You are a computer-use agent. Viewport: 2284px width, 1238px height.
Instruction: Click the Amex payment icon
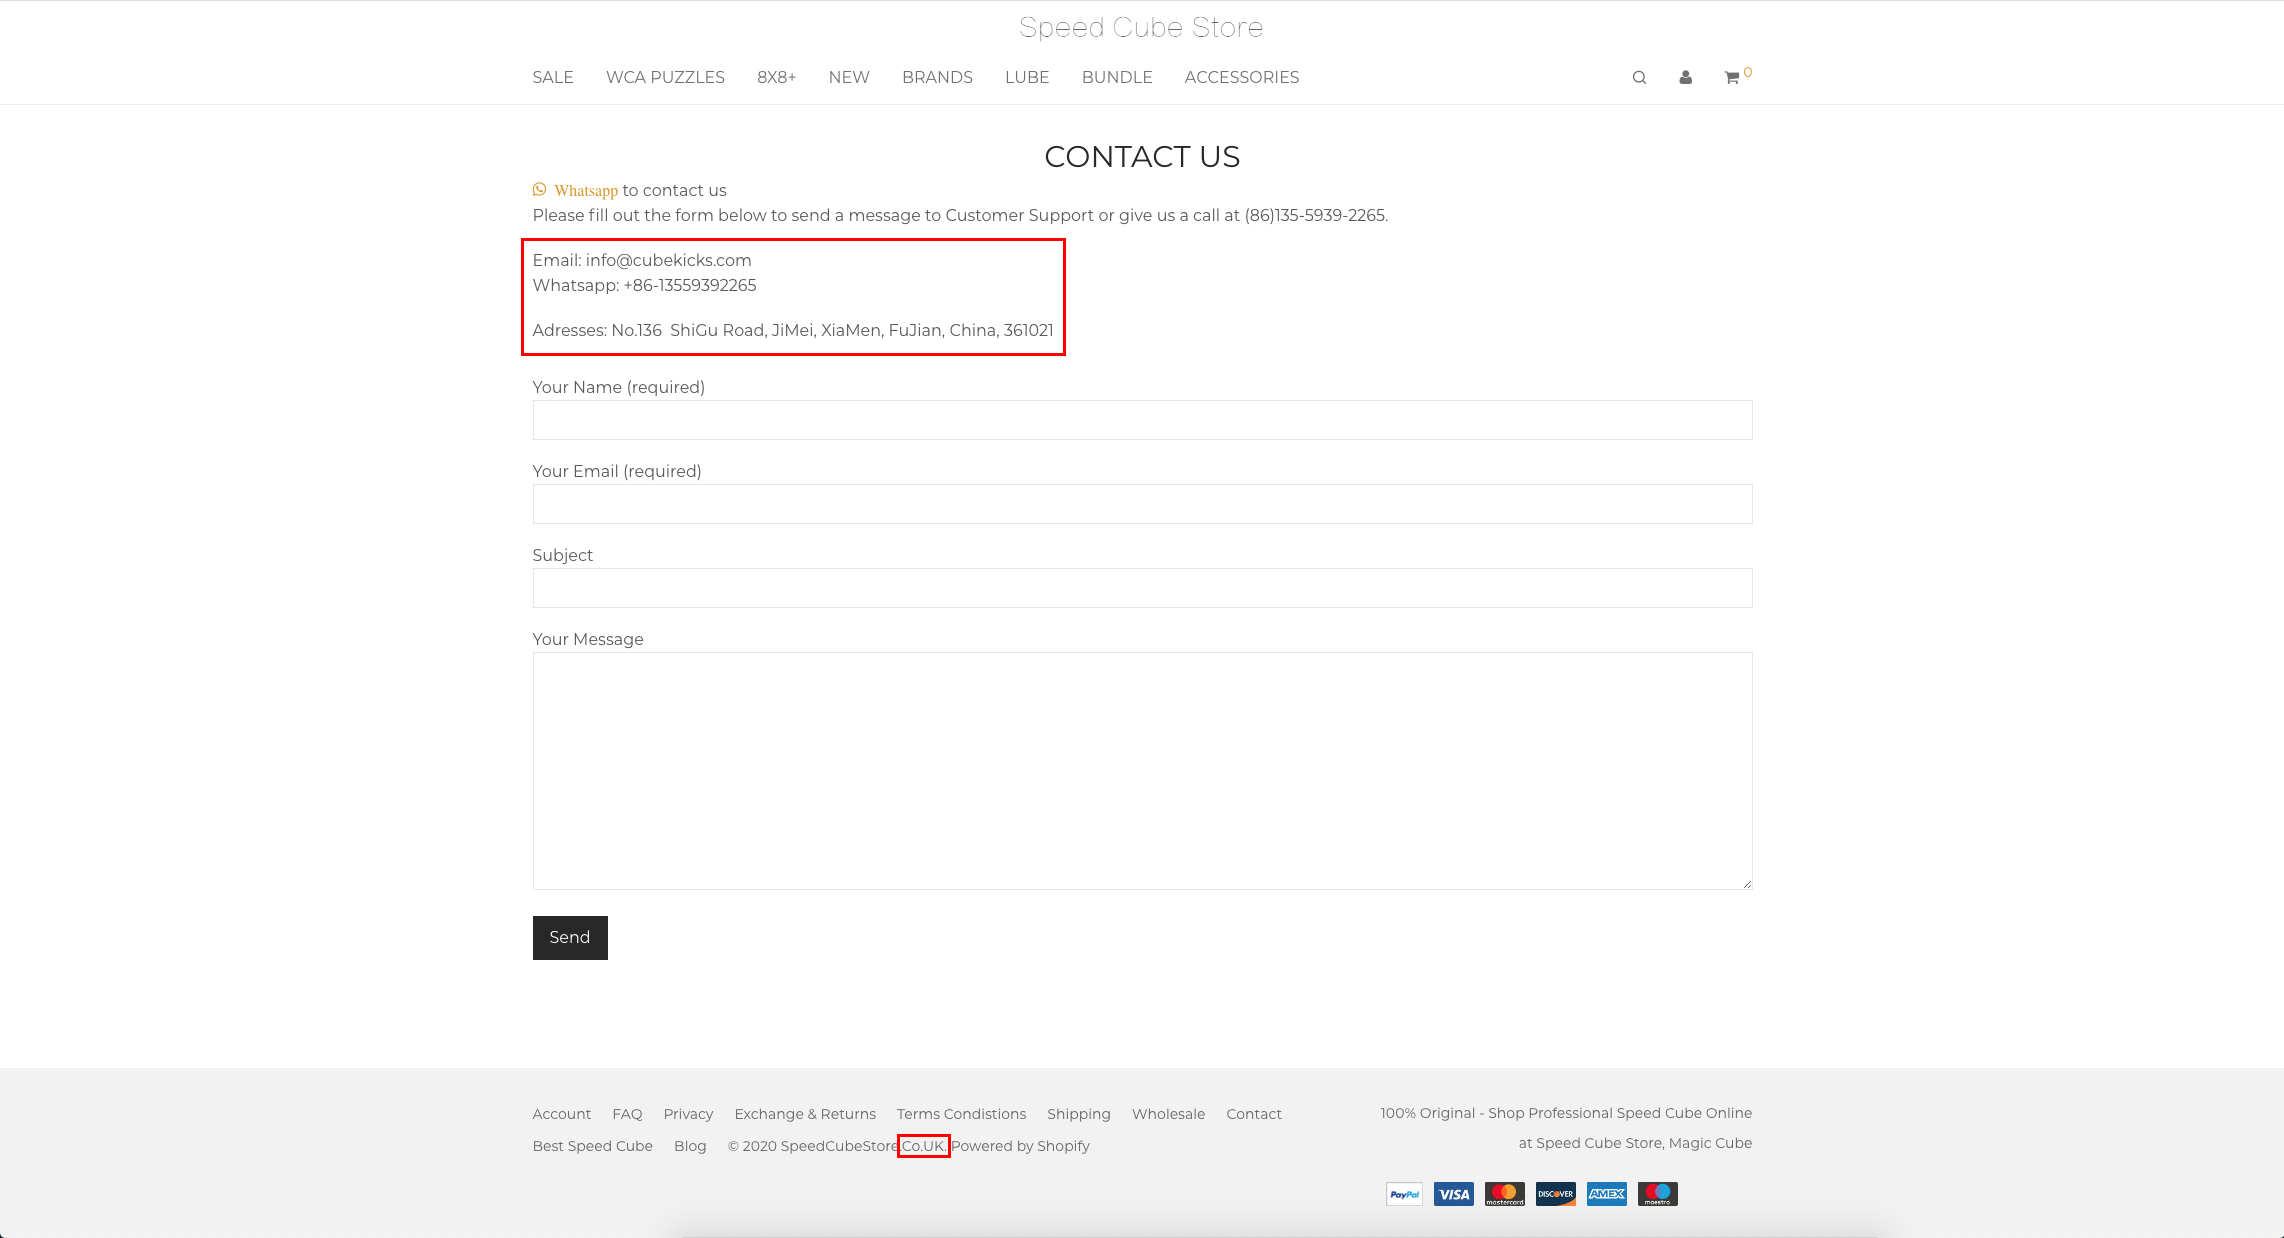1607,1194
